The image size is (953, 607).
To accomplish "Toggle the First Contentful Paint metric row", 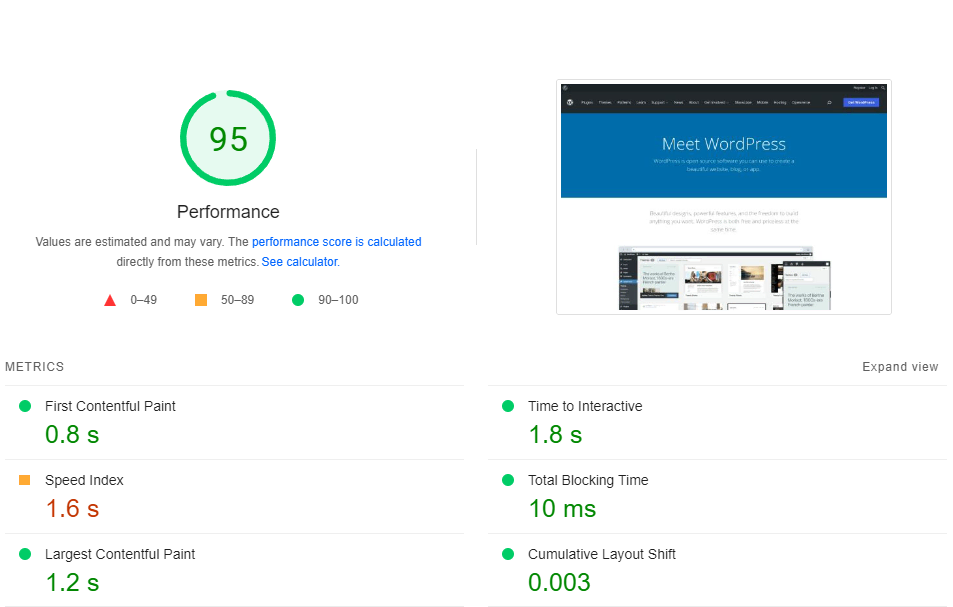I will click(x=110, y=406).
